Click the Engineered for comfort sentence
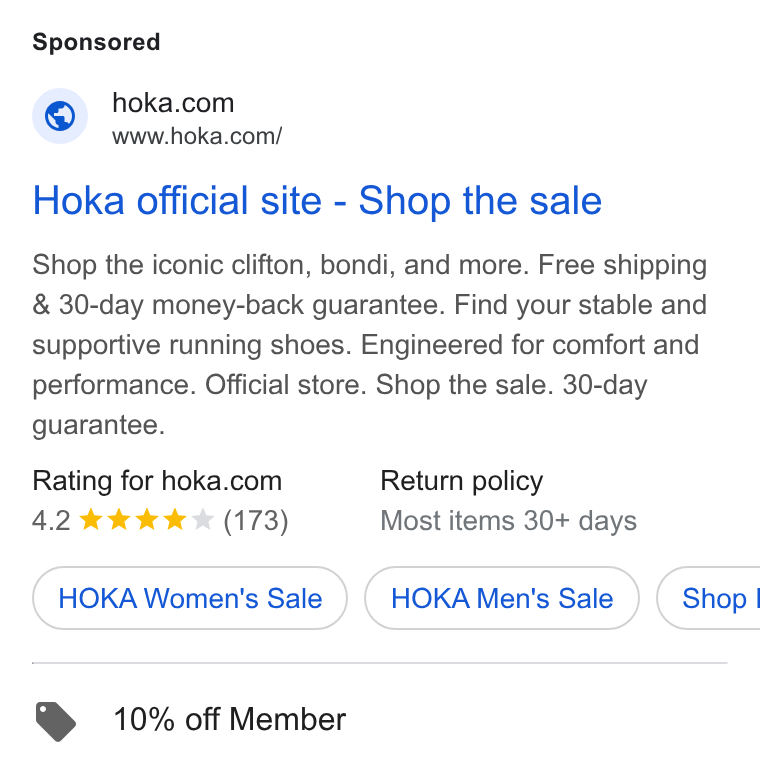Viewport: 760px width, 780px height. [x=366, y=365]
